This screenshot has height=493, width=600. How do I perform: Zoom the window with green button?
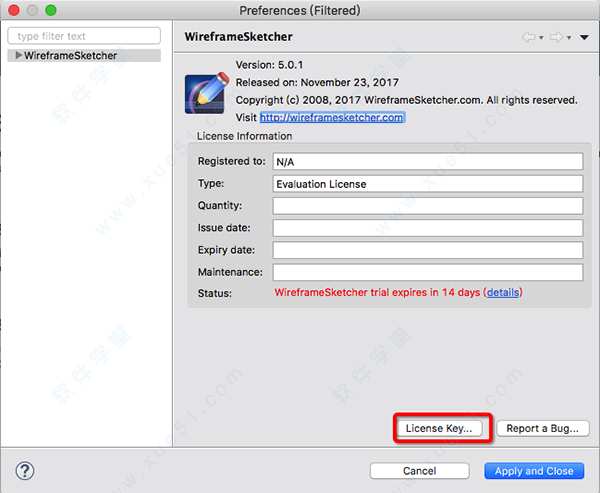click(51, 10)
